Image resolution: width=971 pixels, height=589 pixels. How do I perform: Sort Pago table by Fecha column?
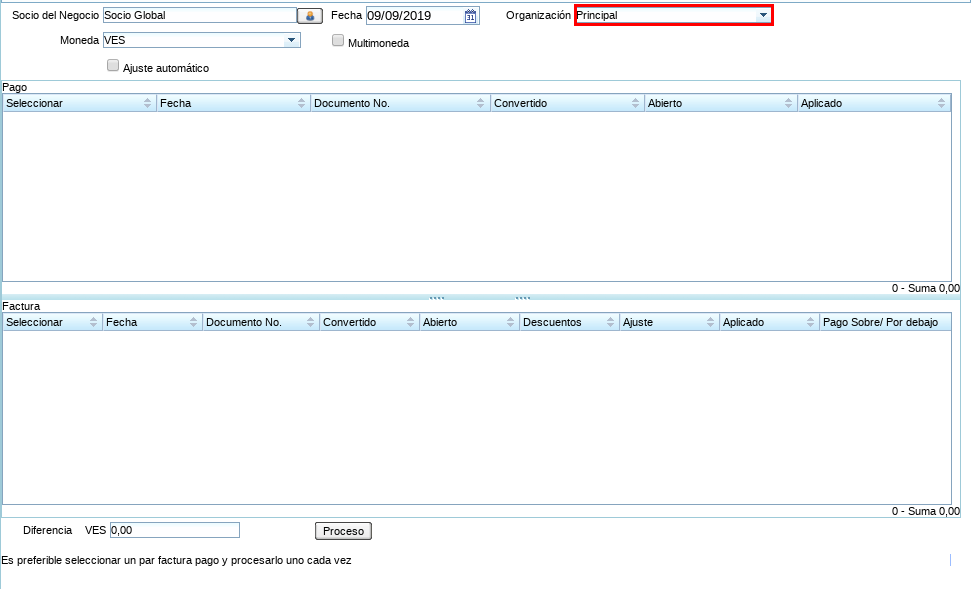(x=233, y=103)
